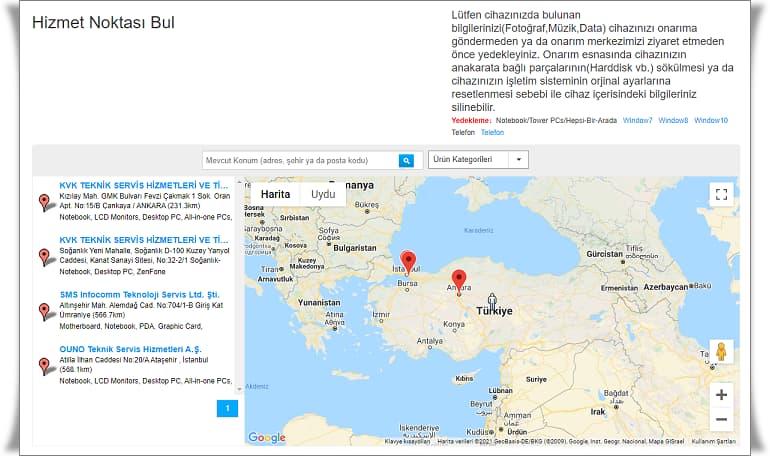
Task: Click the Google logo on the map
Action: click(266, 437)
